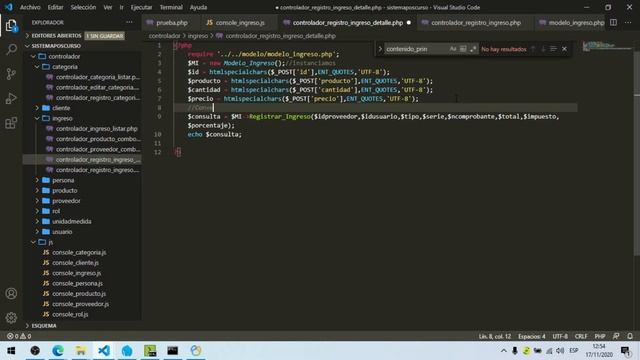Image resolution: width=640 pixels, height=360 pixels.
Task: Open the feedback icon in status bar
Action: (616, 336)
